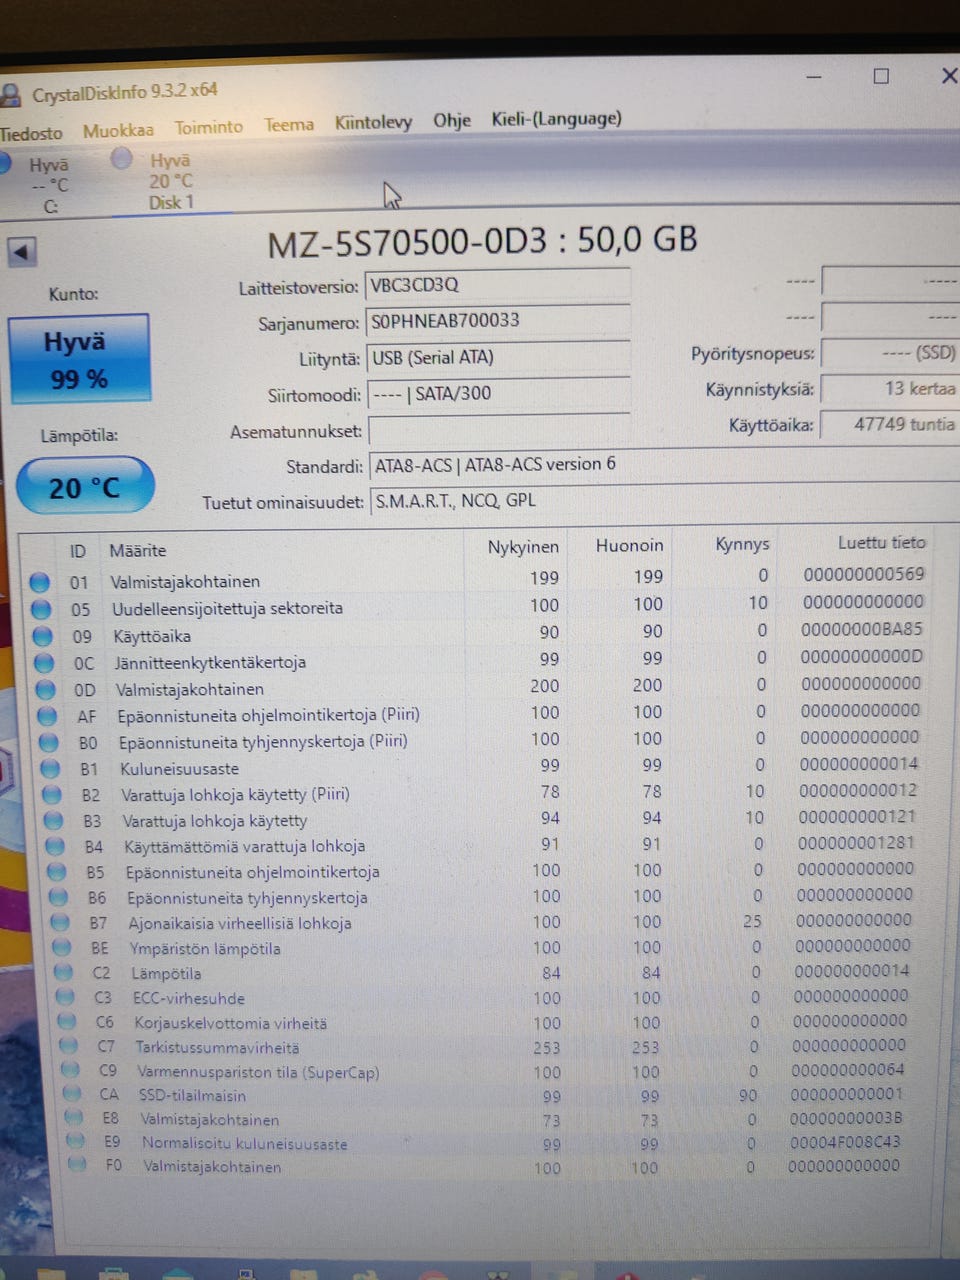Click the Kynnys column header

742,544
